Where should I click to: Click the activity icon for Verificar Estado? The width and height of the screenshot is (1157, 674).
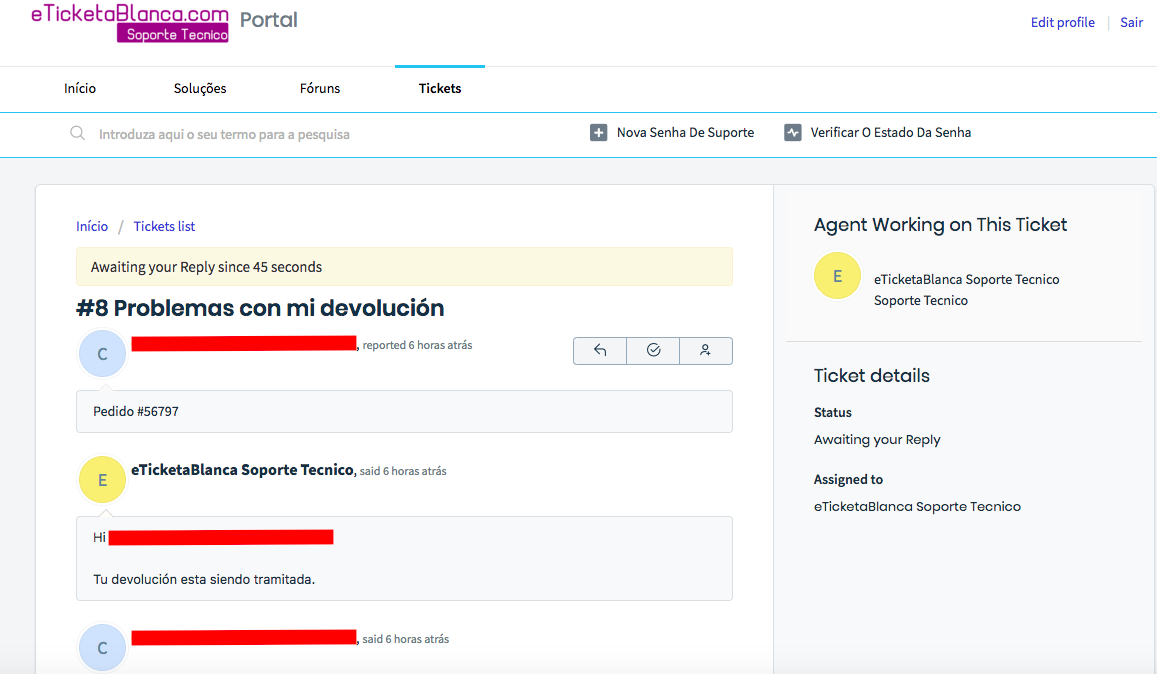tap(792, 133)
